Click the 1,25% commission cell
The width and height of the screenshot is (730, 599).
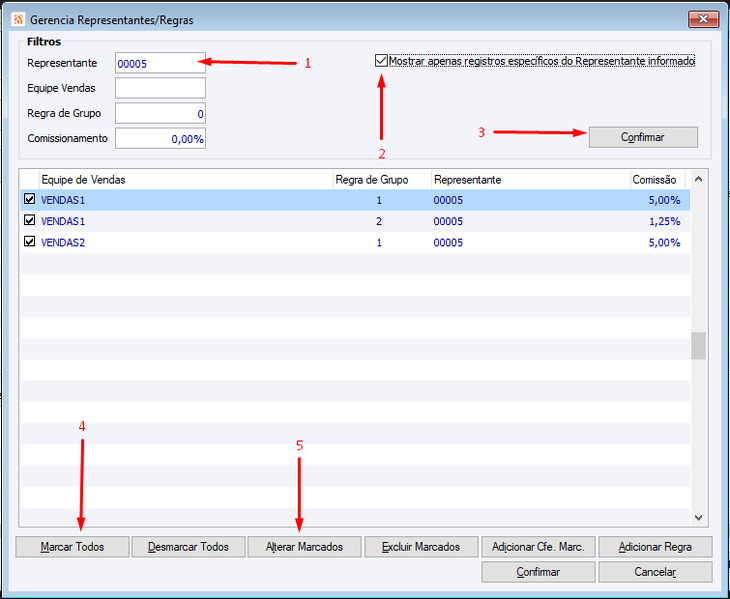pos(664,222)
